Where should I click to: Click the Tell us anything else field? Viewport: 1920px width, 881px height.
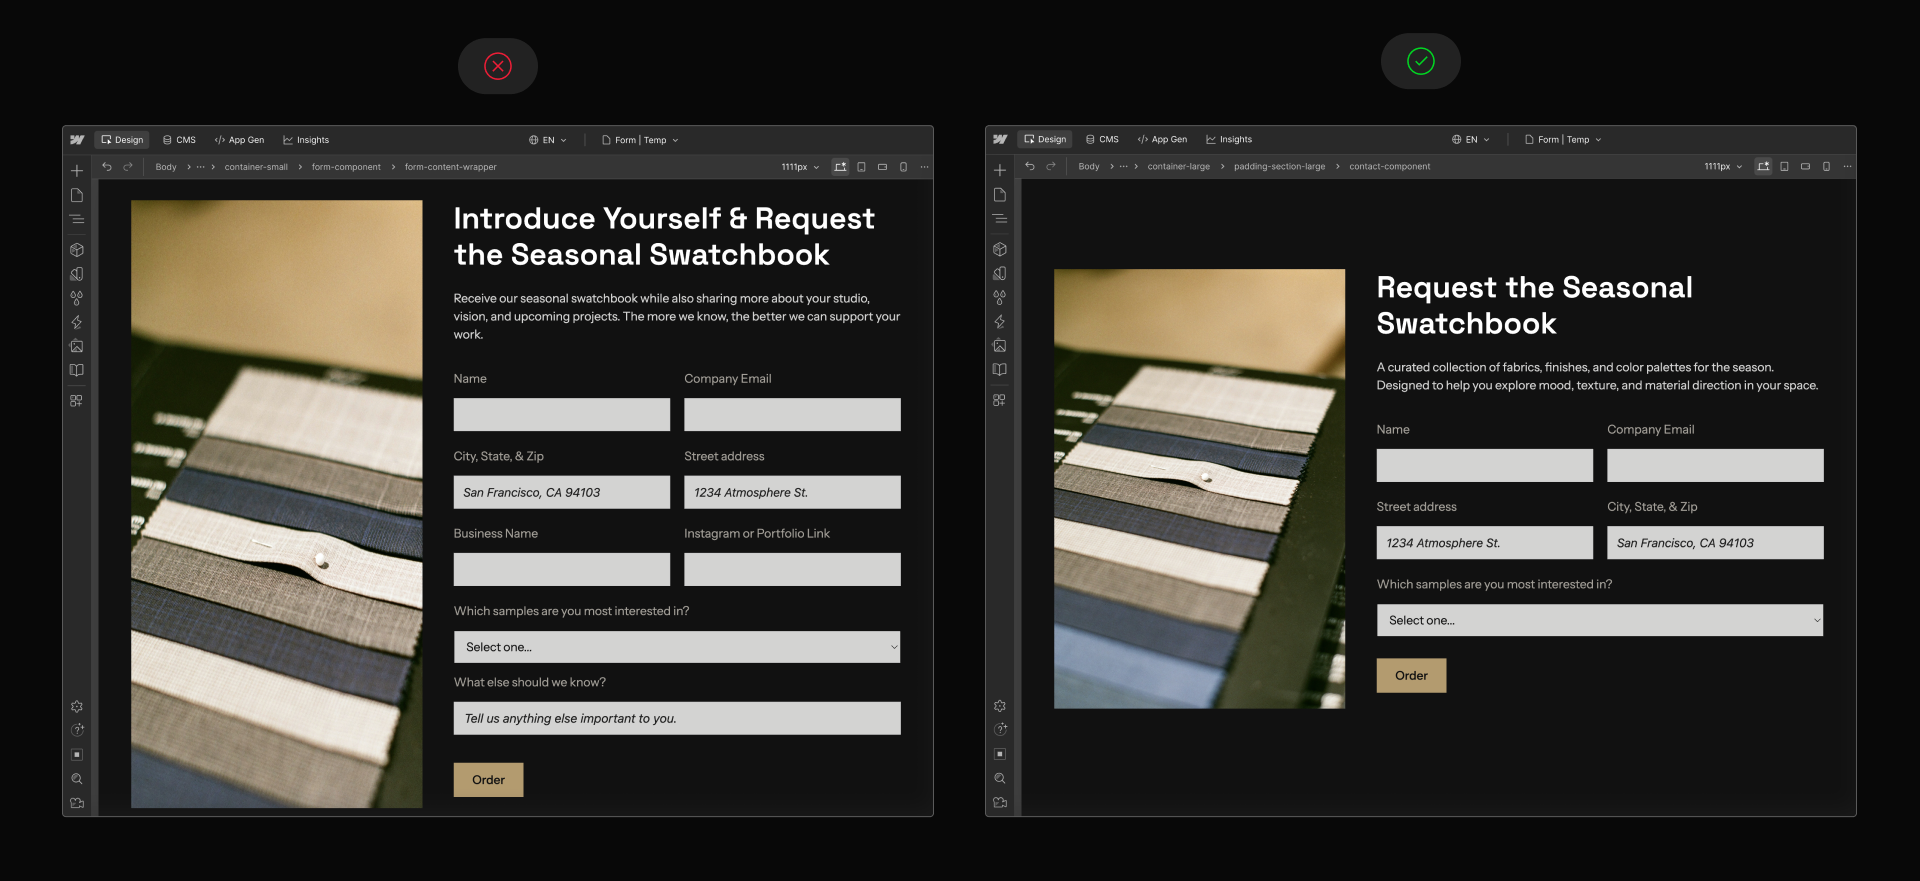(x=677, y=718)
